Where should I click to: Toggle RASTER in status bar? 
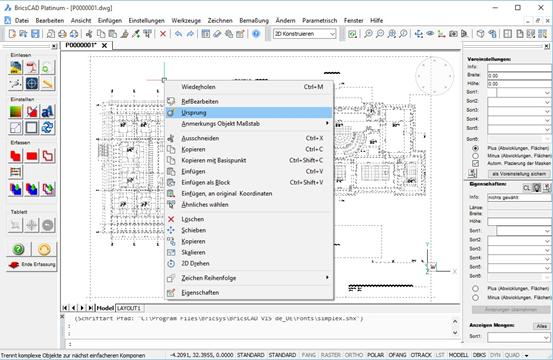(x=330, y=355)
